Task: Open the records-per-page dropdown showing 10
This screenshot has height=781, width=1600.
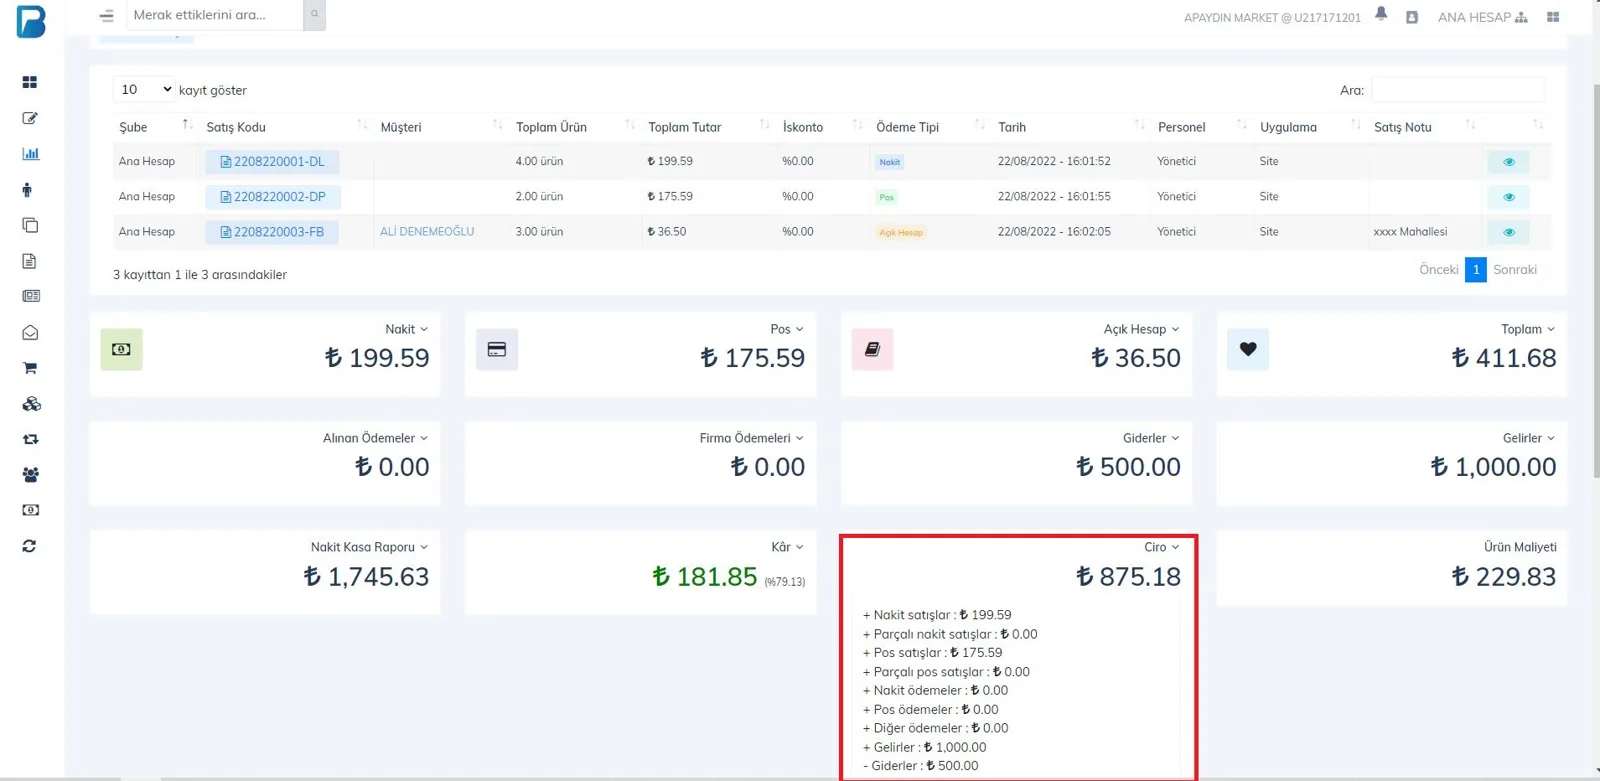Action: (x=144, y=89)
